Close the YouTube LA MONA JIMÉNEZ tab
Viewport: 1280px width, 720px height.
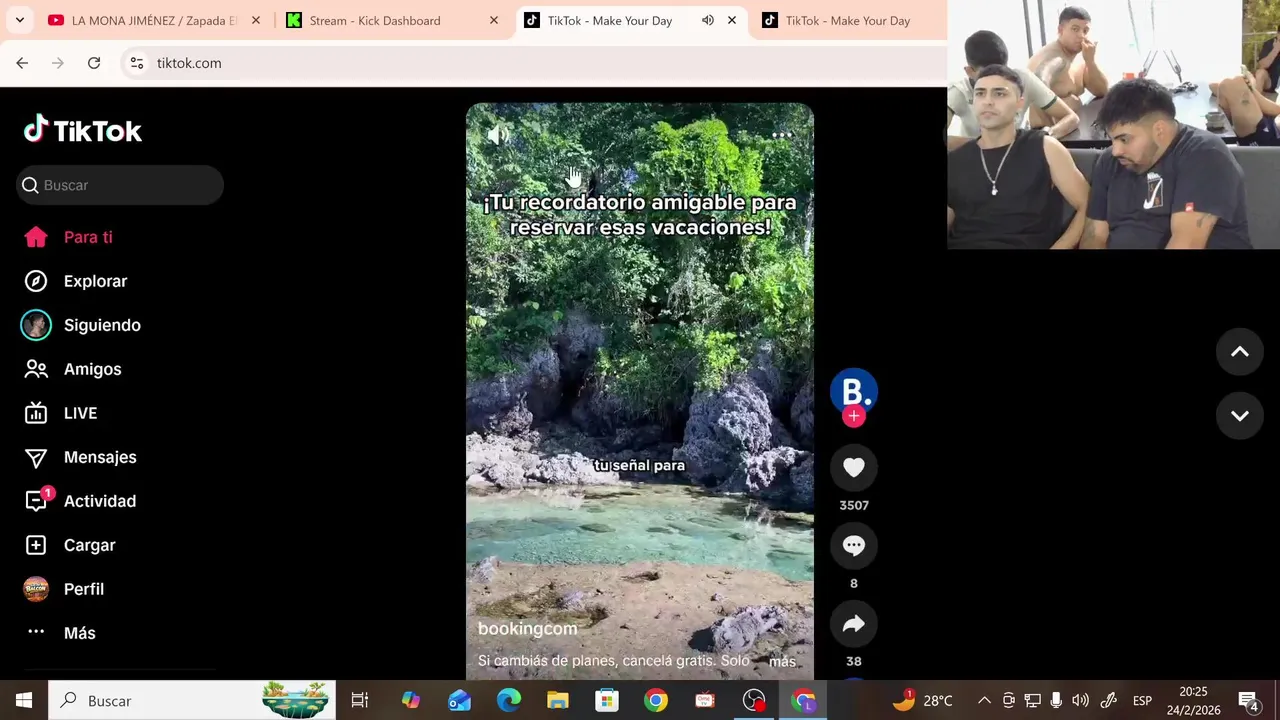click(255, 20)
